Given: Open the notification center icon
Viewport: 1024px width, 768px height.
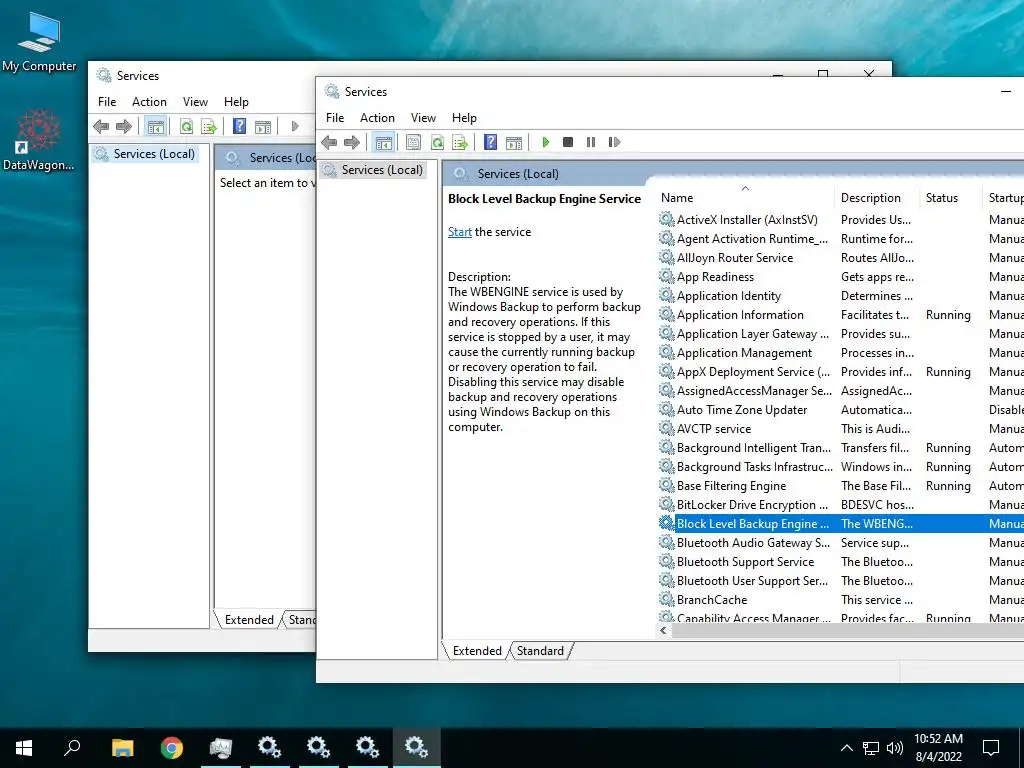Looking at the screenshot, I should pos(991,748).
